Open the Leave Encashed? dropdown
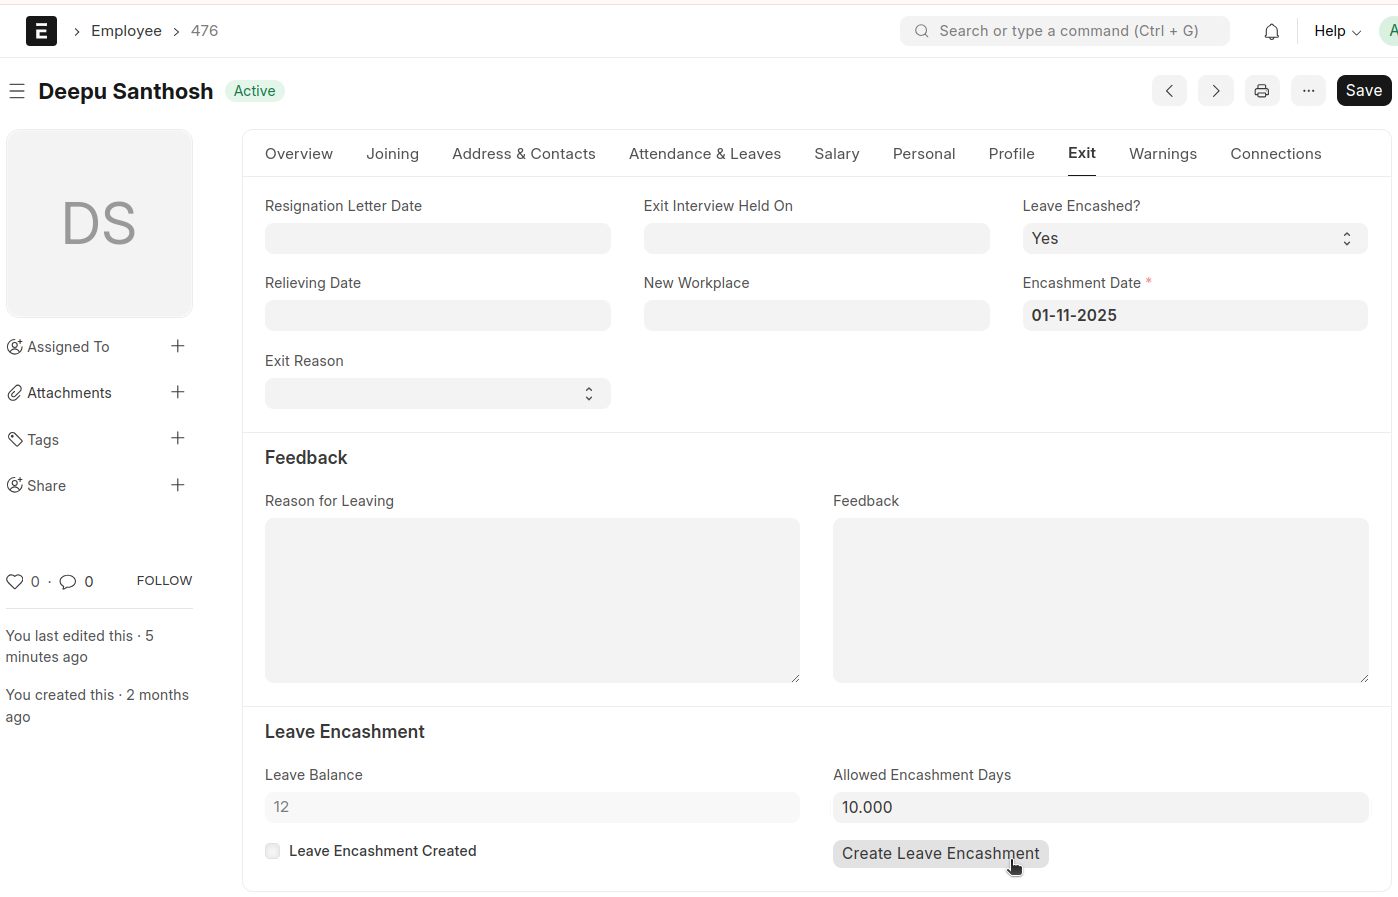The height and width of the screenshot is (897, 1398). click(x=1194, y=239)
